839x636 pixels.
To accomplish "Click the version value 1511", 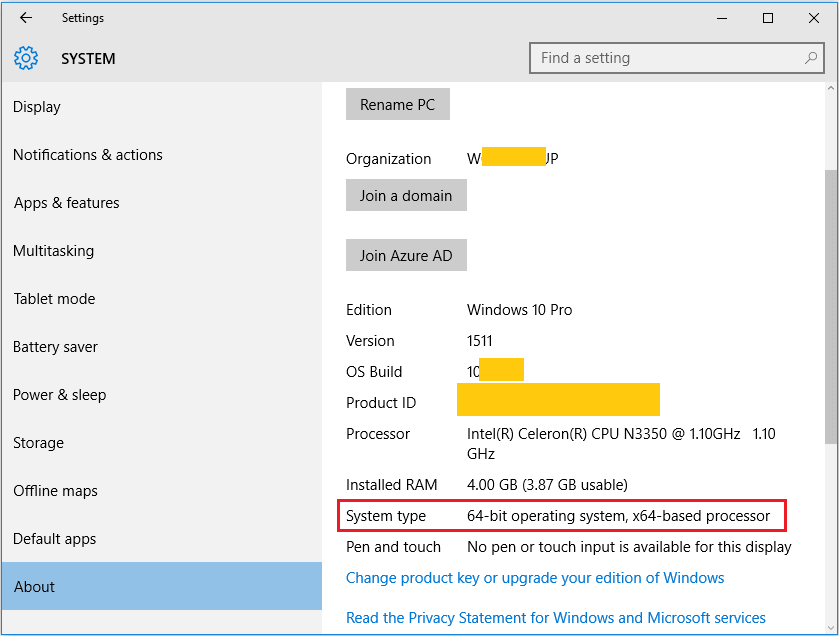I will click(x=479, y=341).
